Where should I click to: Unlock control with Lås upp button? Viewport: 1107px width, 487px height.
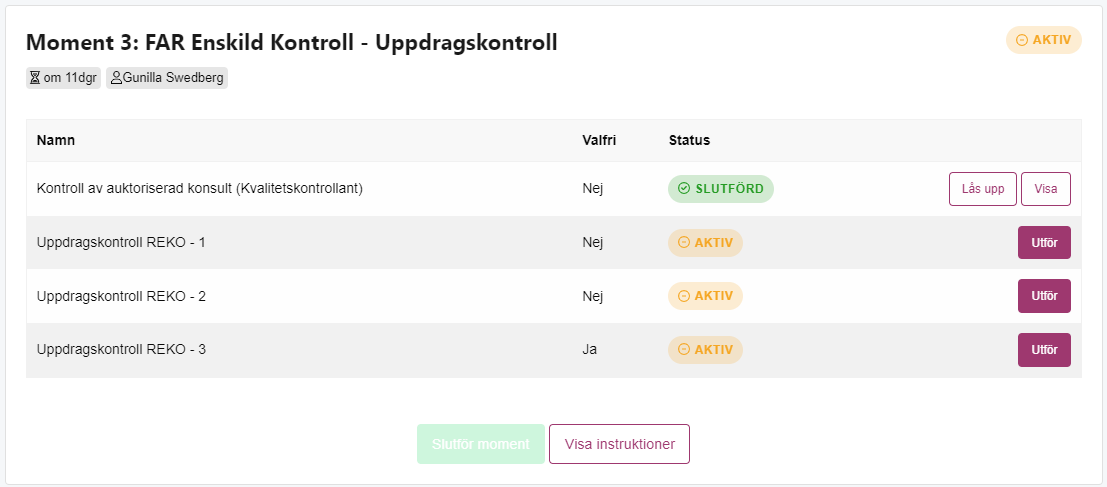[x=983, y=189]
